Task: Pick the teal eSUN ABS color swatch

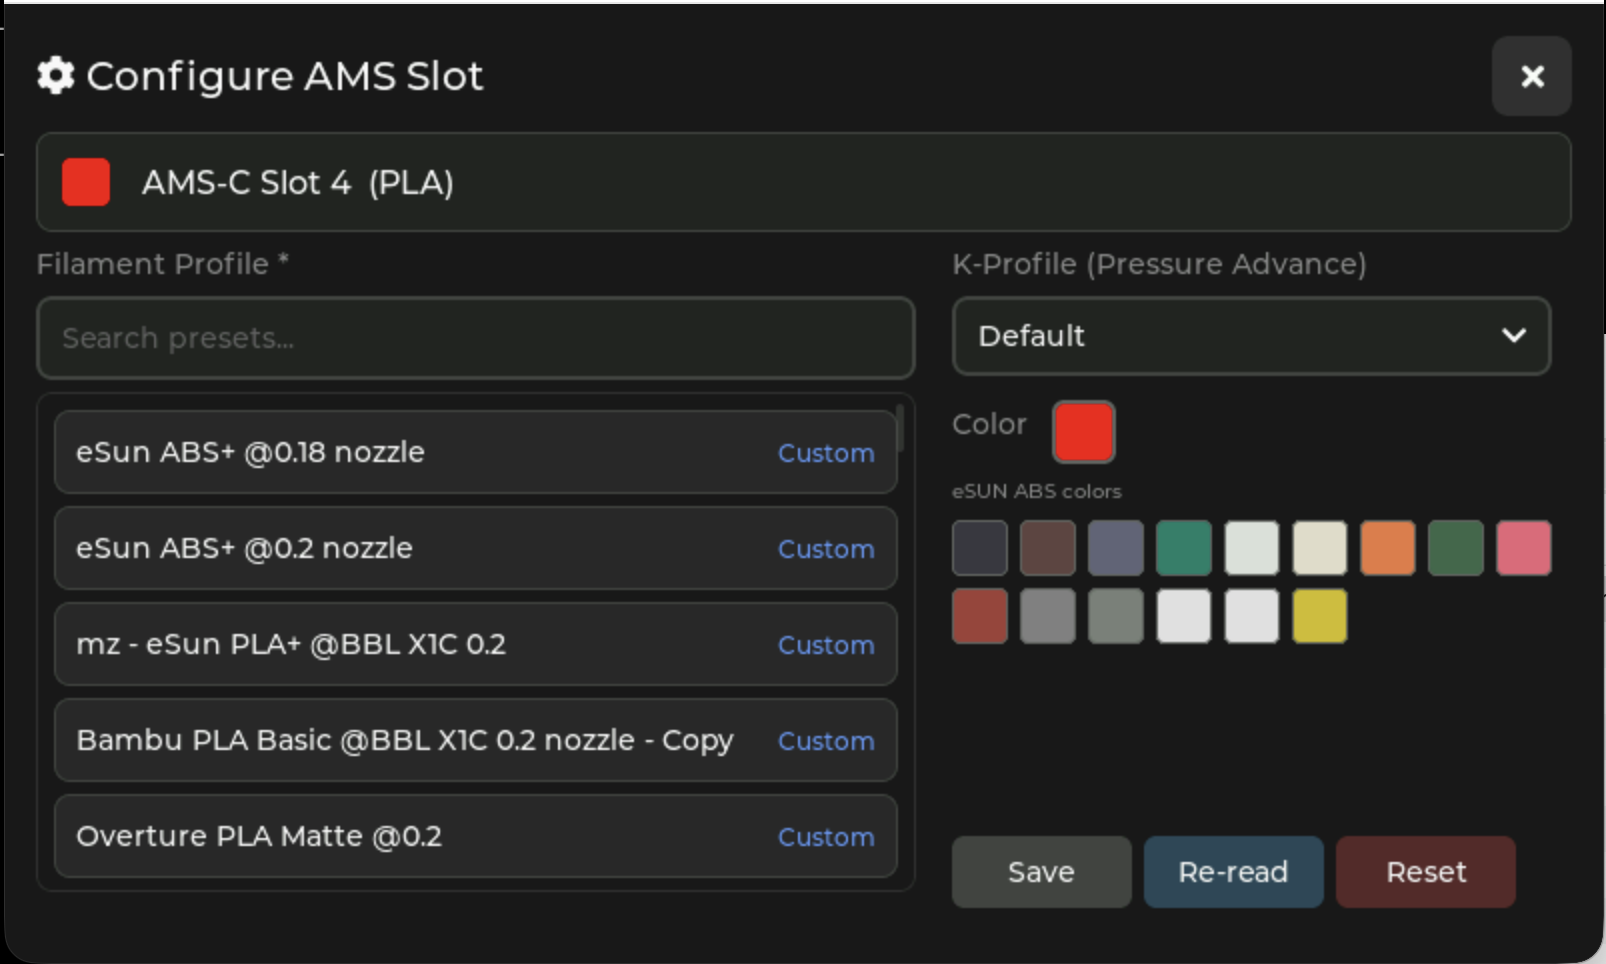Action: tap(1183, 547)
